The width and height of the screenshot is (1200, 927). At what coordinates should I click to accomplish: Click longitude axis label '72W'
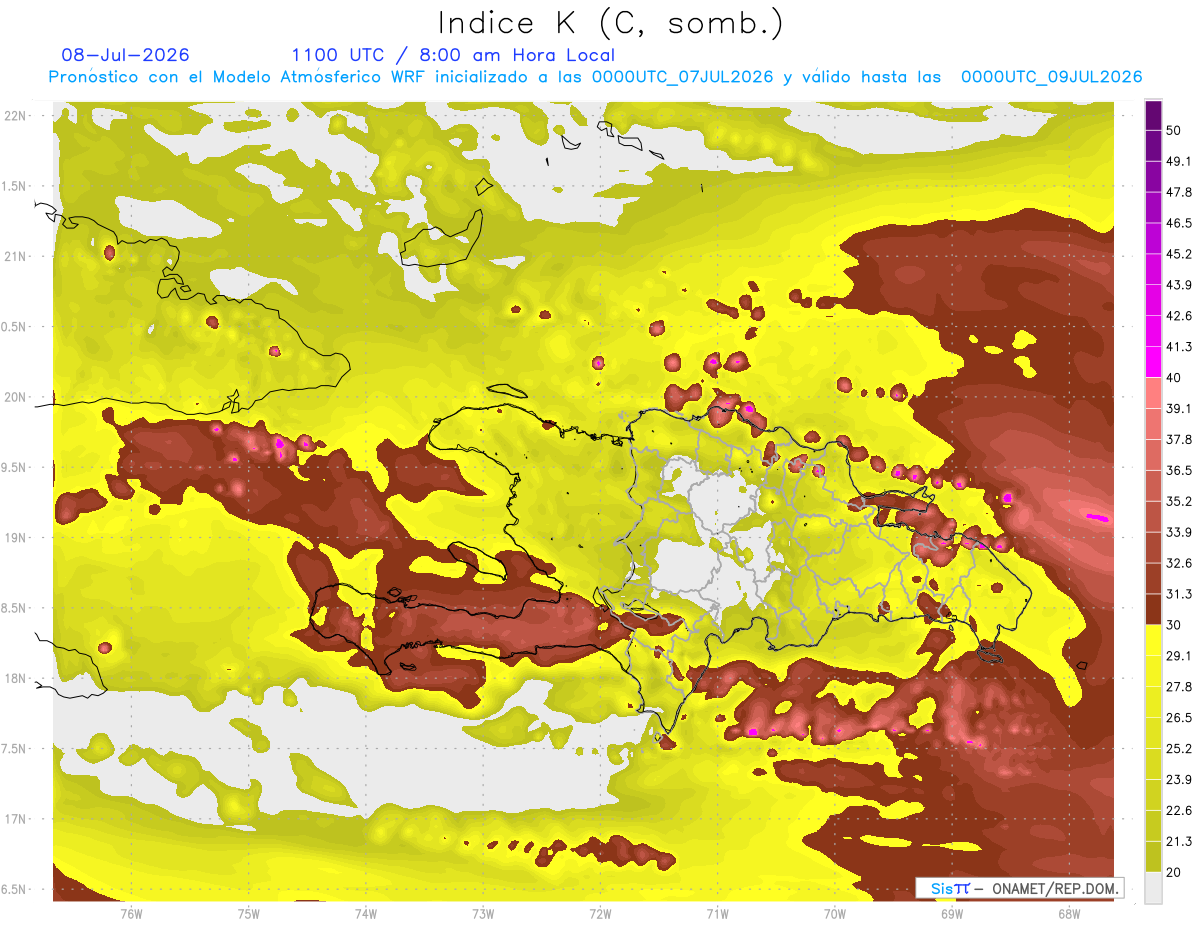point(600,913)
